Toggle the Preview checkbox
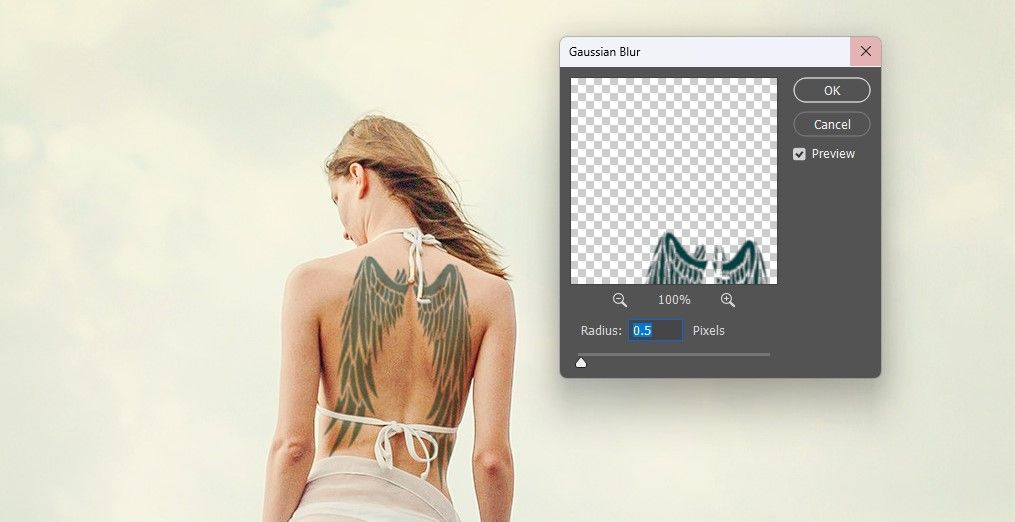This screenshot has height=522, width=1015. 799,154
